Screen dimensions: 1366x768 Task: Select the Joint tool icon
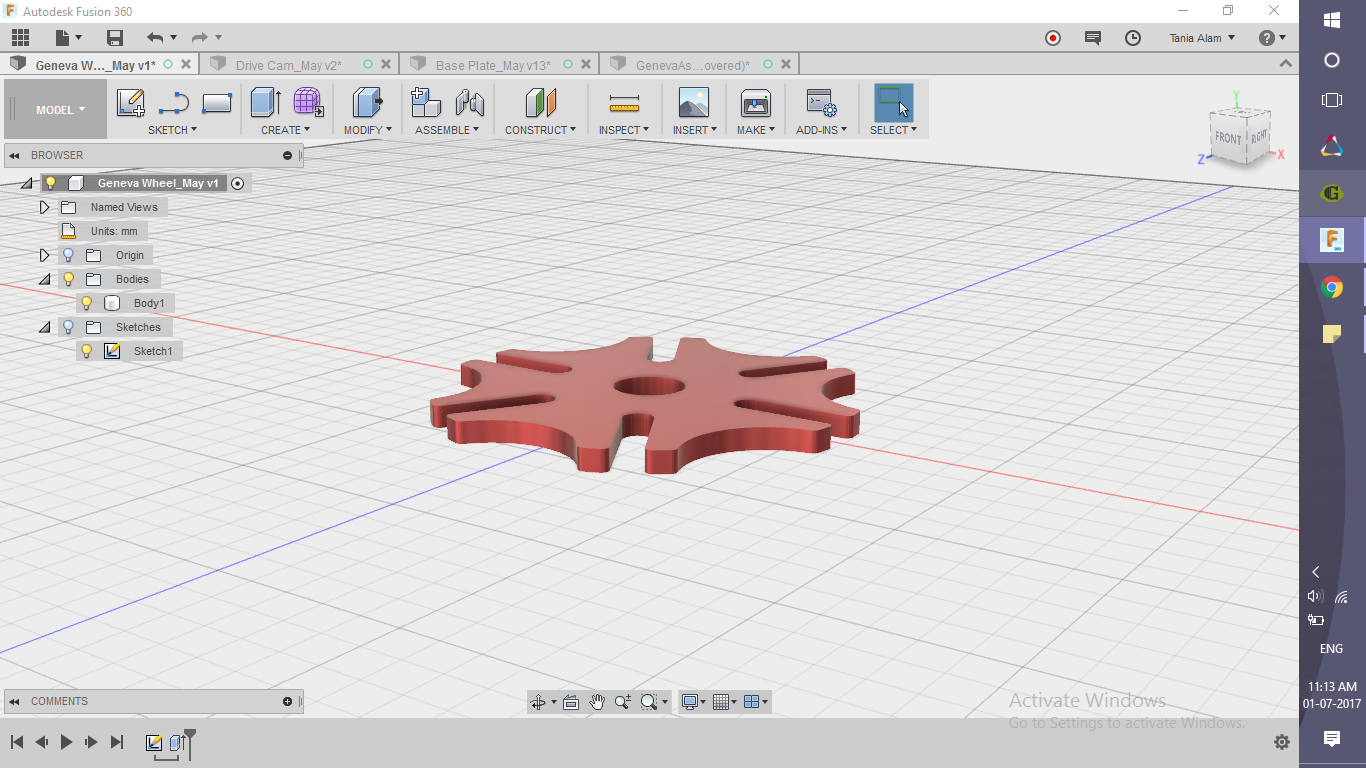click(470, 102)
